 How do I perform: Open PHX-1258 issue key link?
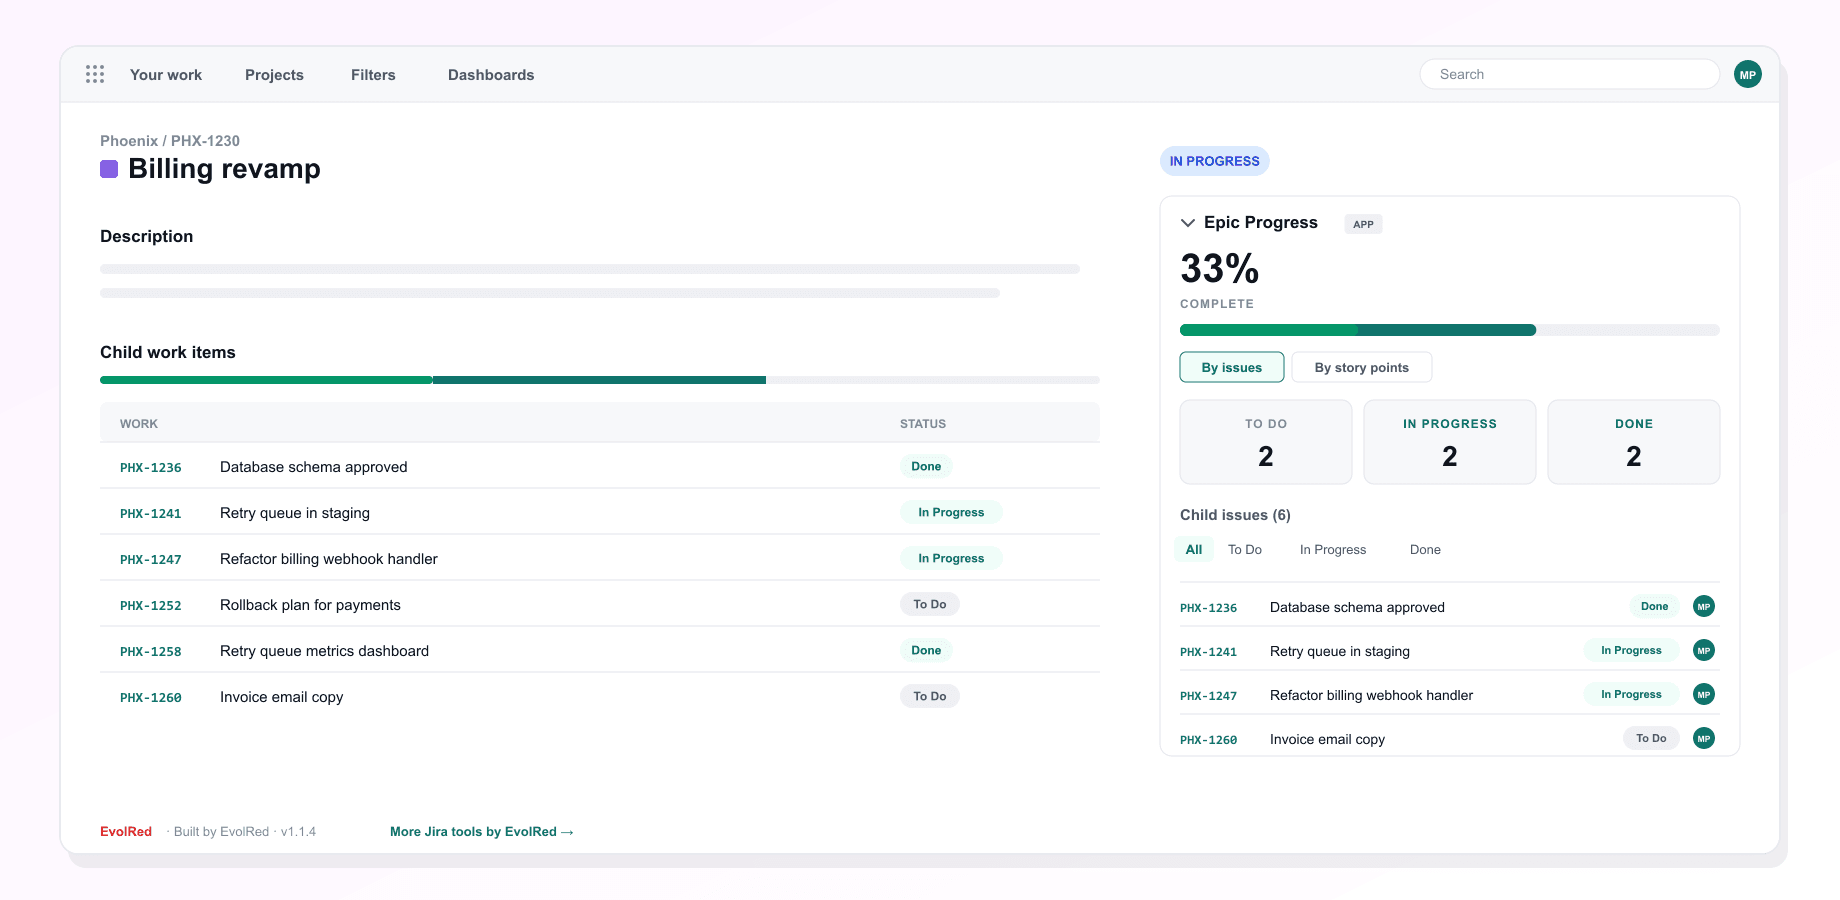[x=151, y=651]
